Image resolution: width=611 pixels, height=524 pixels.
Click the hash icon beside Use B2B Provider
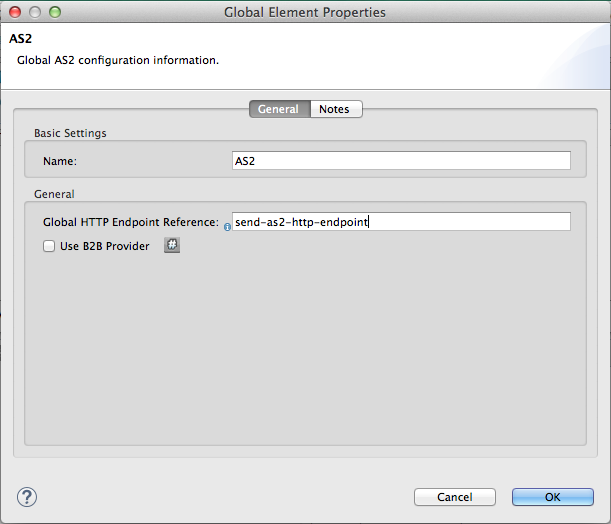click(x=172, y=245)
